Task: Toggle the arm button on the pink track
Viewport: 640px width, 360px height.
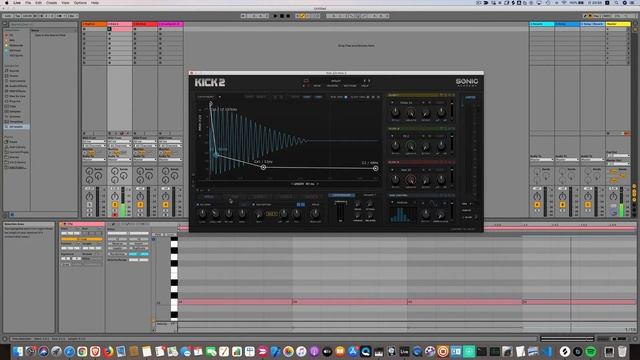Action: [115, 215]
